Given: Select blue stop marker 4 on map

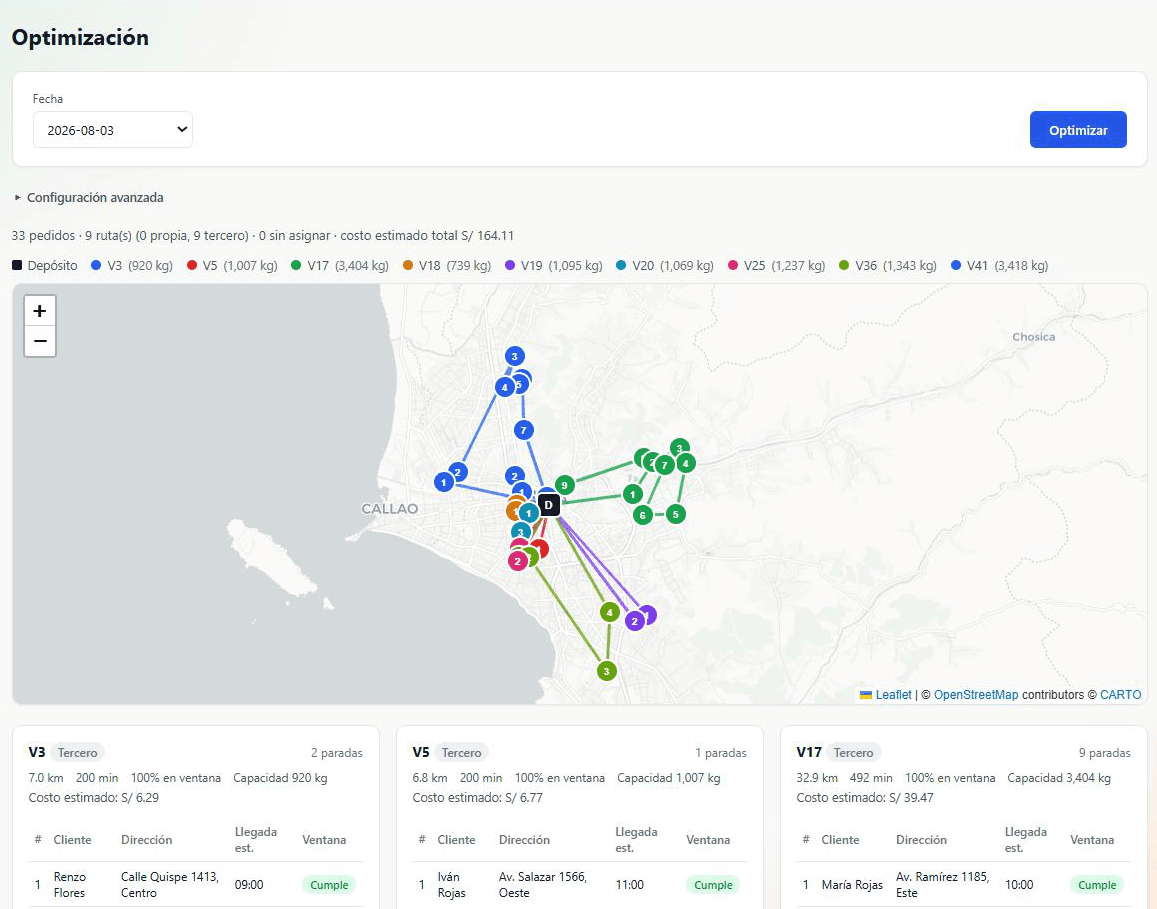Looking at the screenshot, I should click(x=505, y=387).
